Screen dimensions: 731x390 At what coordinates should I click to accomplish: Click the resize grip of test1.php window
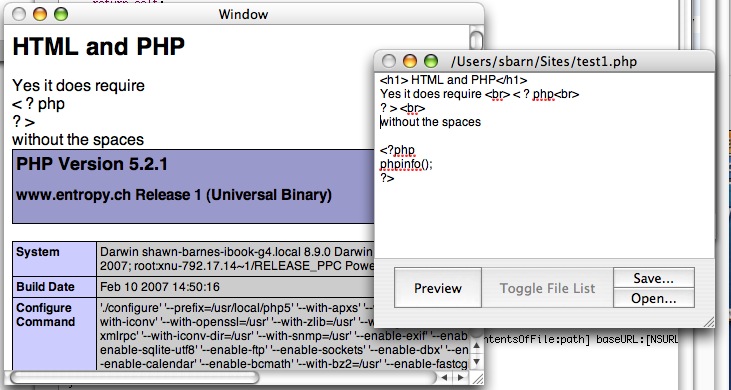point(708,322)
